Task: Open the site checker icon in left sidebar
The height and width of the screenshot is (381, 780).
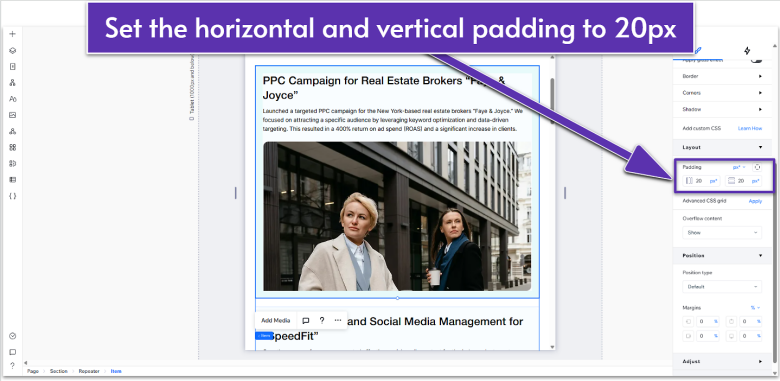Action: pos(13,336)
